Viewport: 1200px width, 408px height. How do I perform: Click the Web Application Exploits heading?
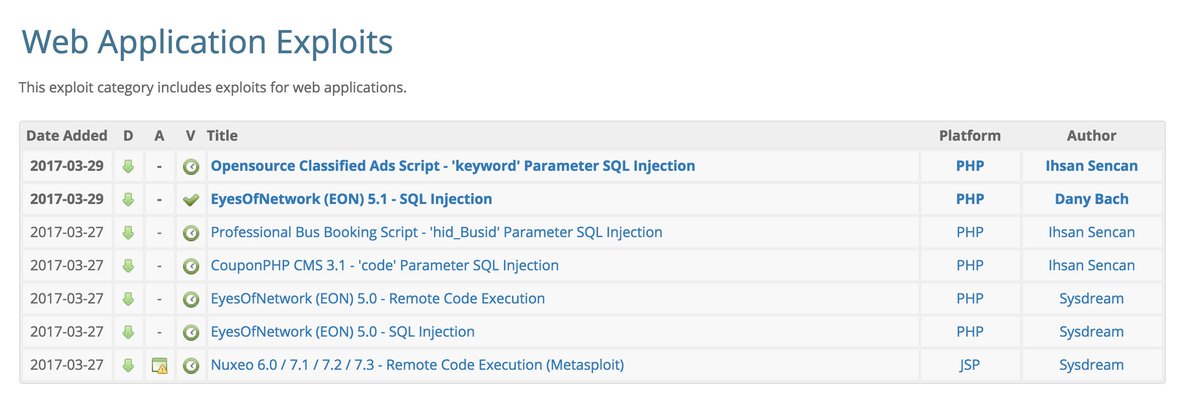point(207,43)
